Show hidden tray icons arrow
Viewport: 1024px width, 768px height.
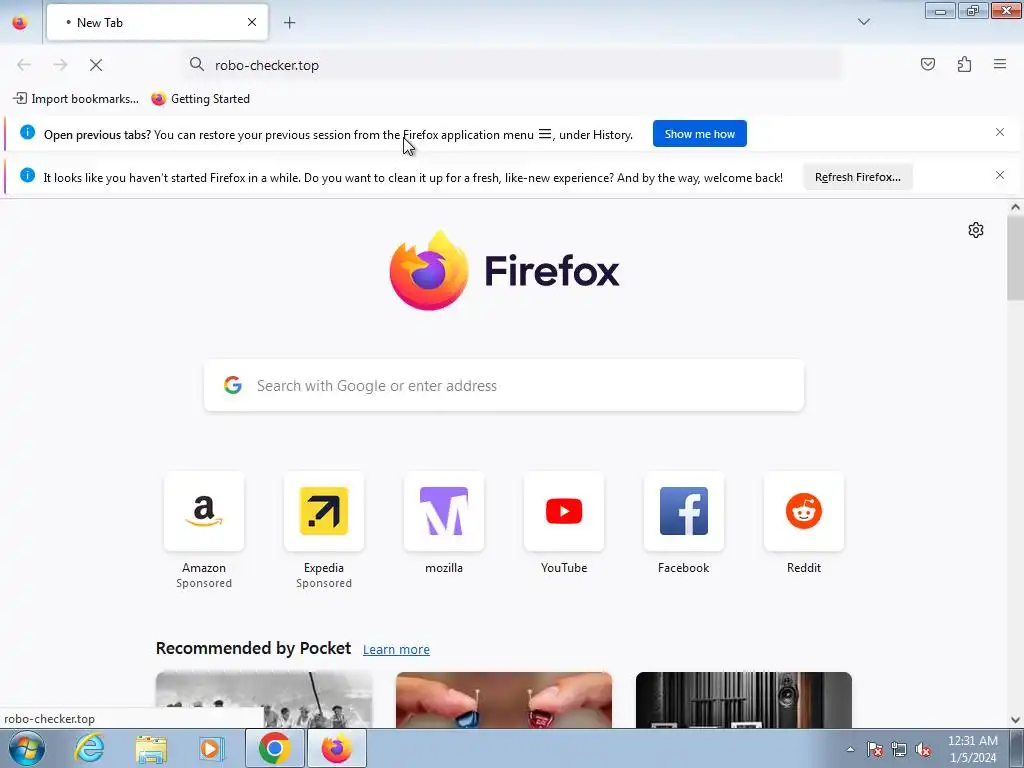tap(850, 749)
